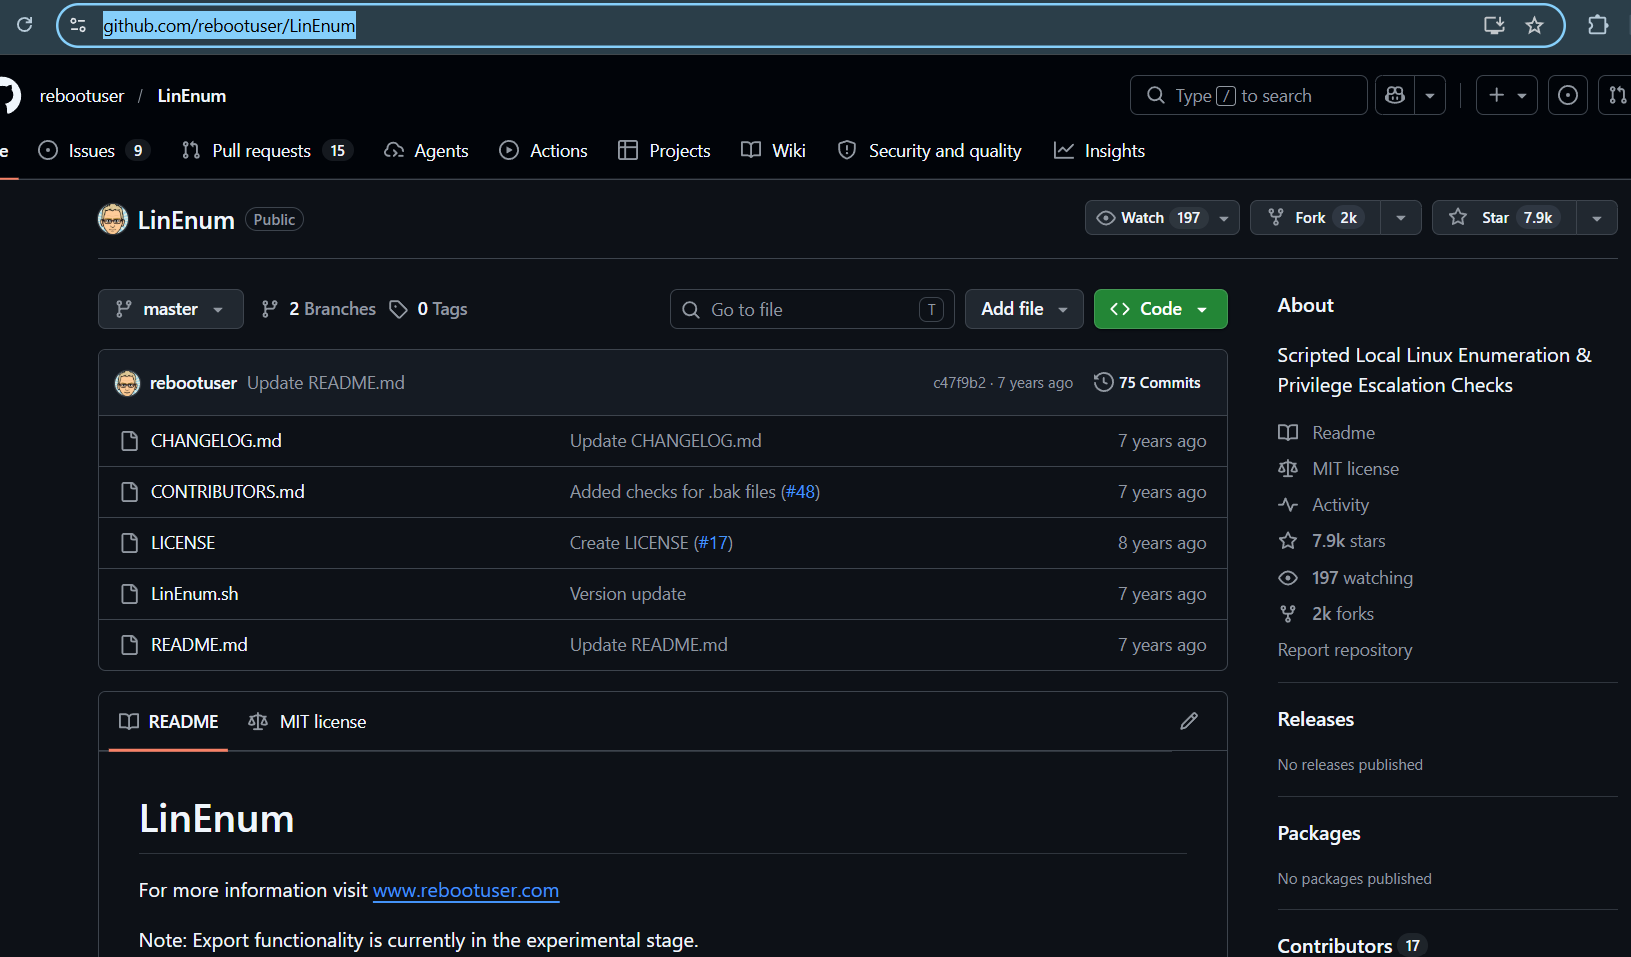1631x957 pixels.
Task: Fork the repository with the Fork button
Action: coord(1315,218)
